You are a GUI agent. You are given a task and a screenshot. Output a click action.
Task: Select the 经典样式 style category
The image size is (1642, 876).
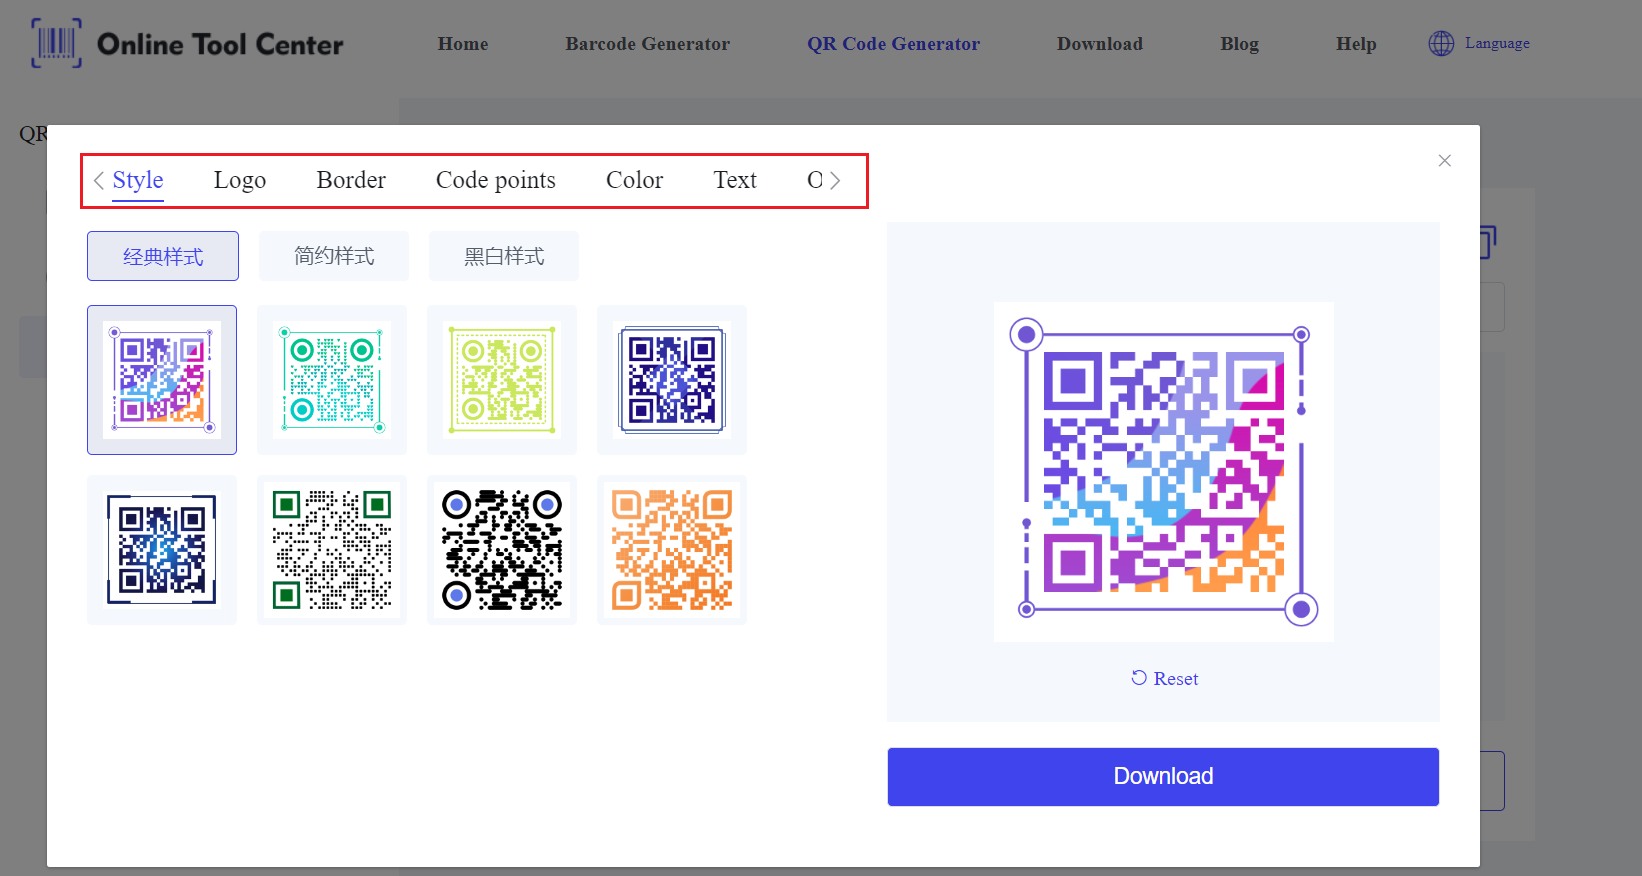[163, 256]
